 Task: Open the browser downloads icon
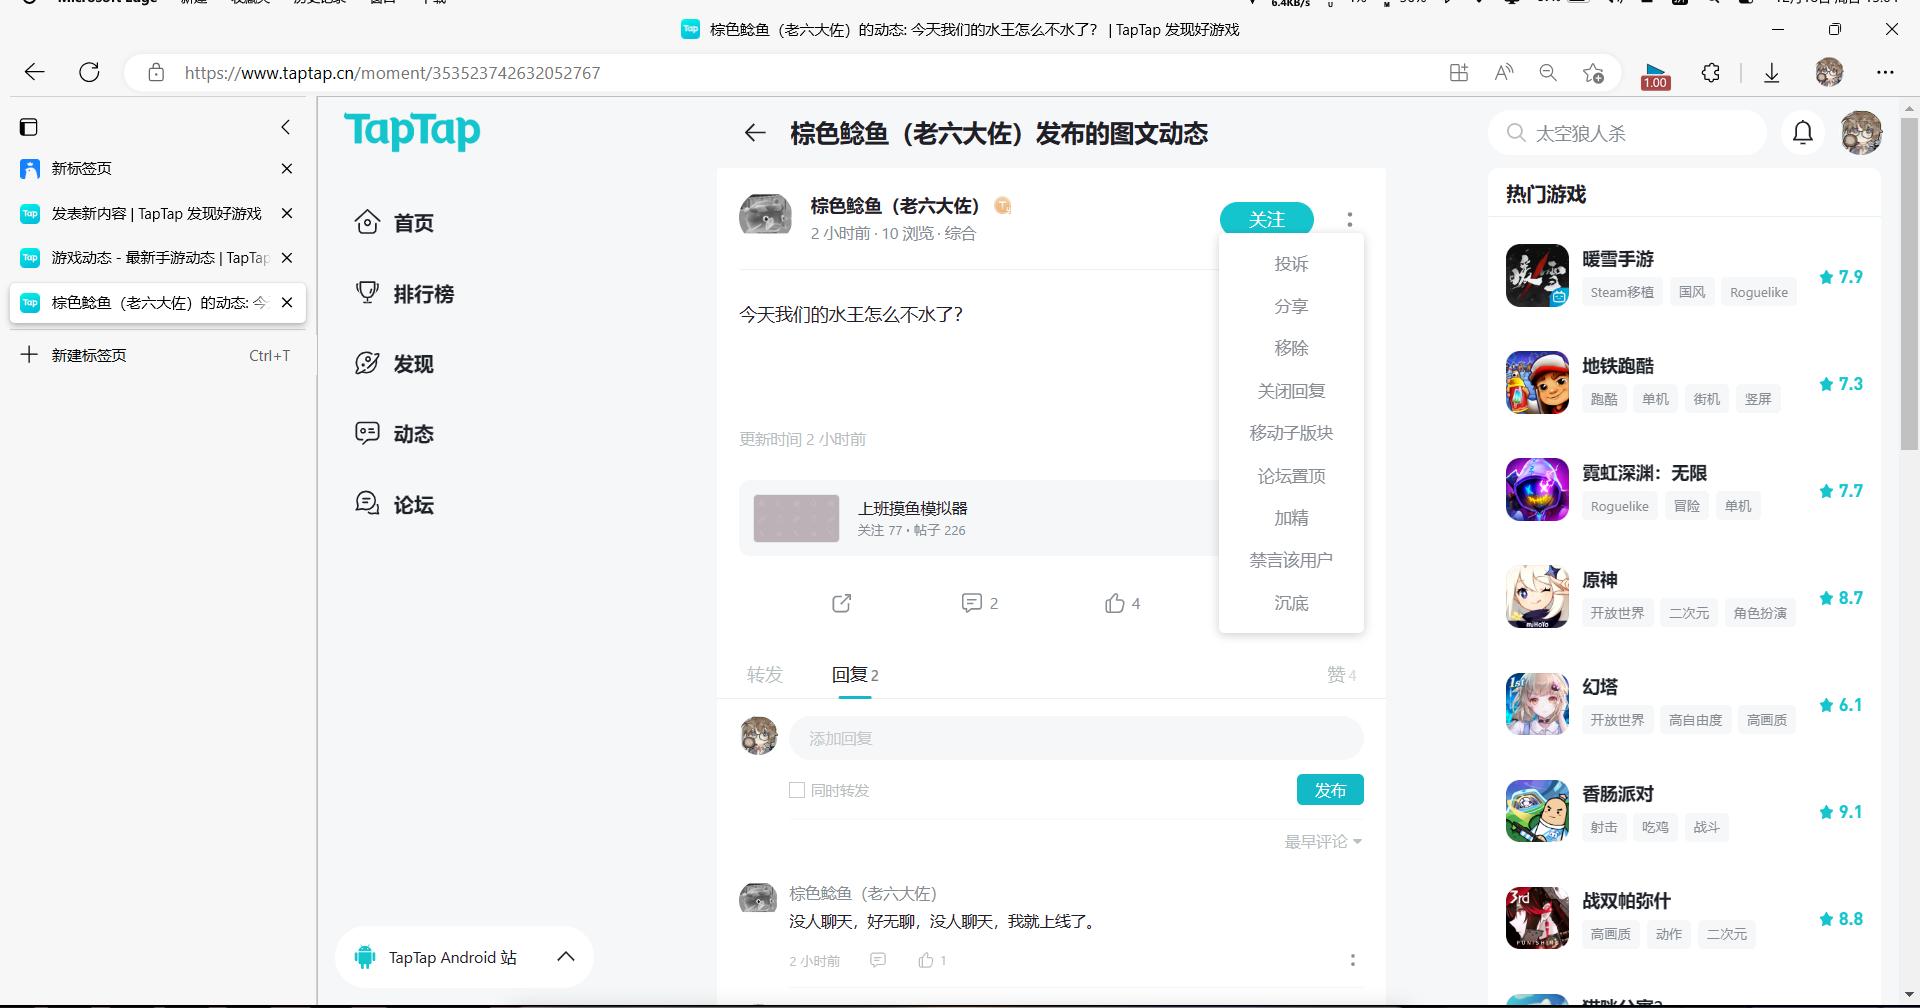(1771, 72)
